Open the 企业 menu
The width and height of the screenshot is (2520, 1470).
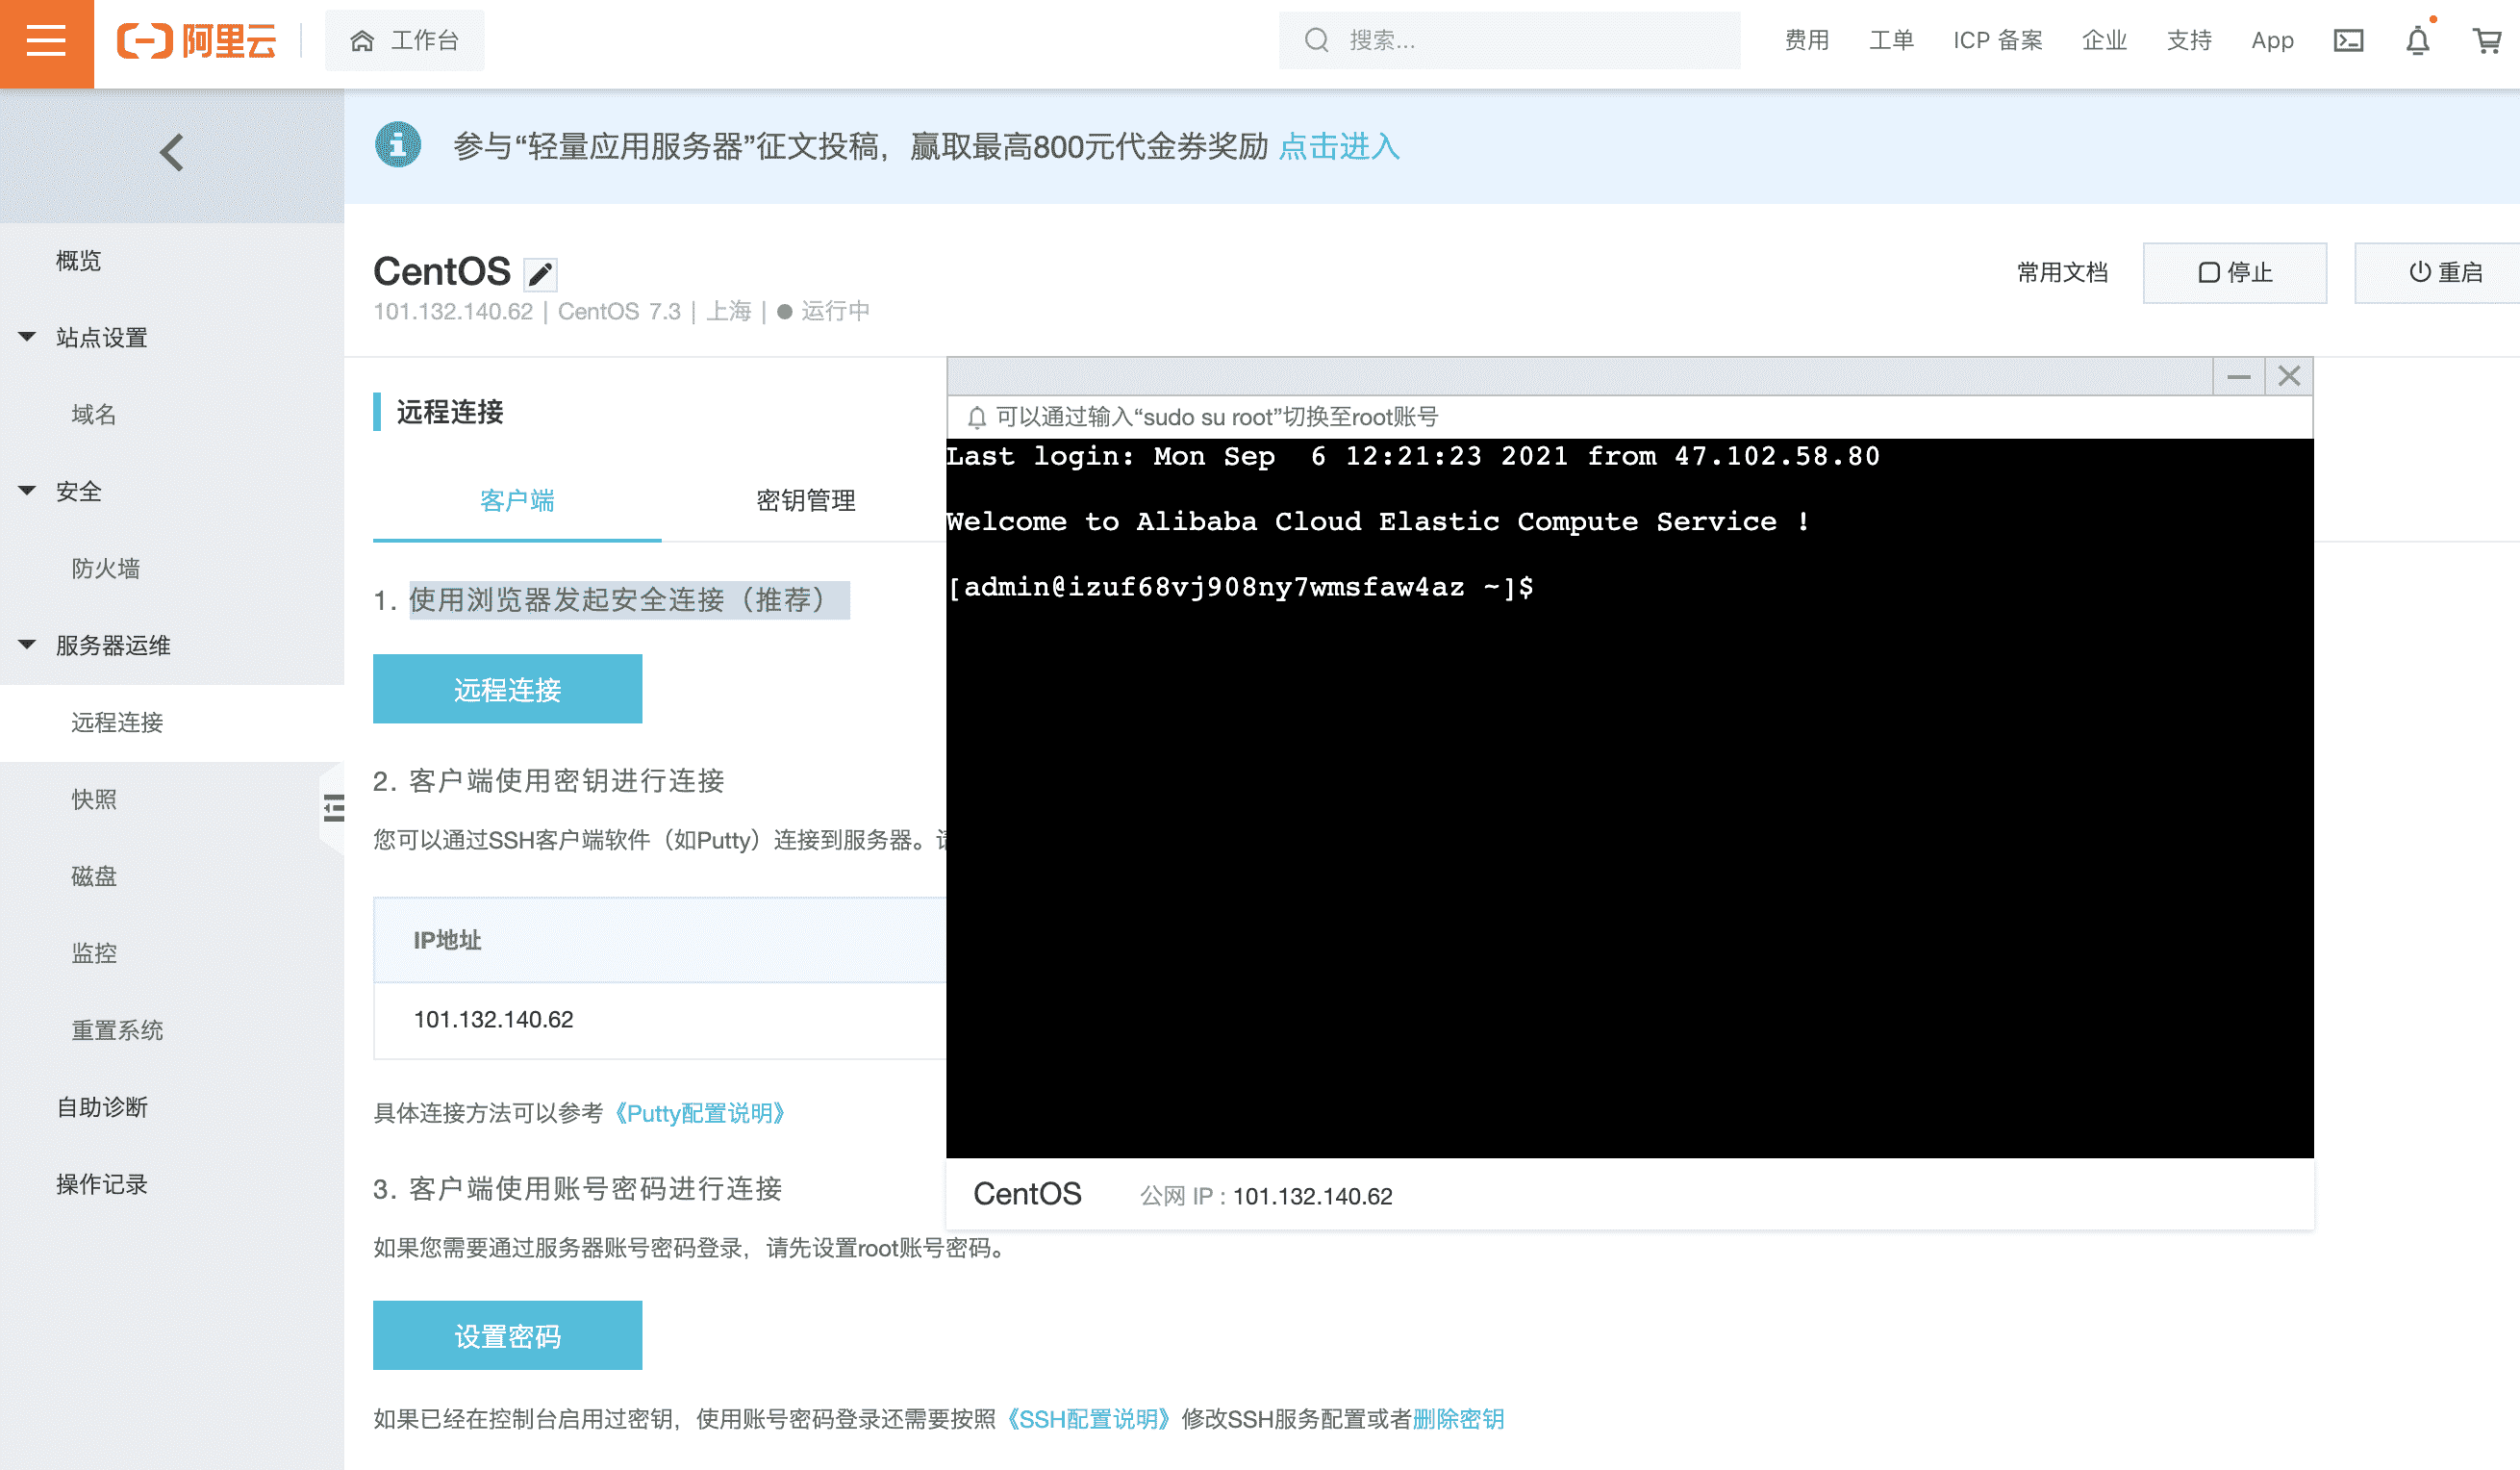(2104, 41)
